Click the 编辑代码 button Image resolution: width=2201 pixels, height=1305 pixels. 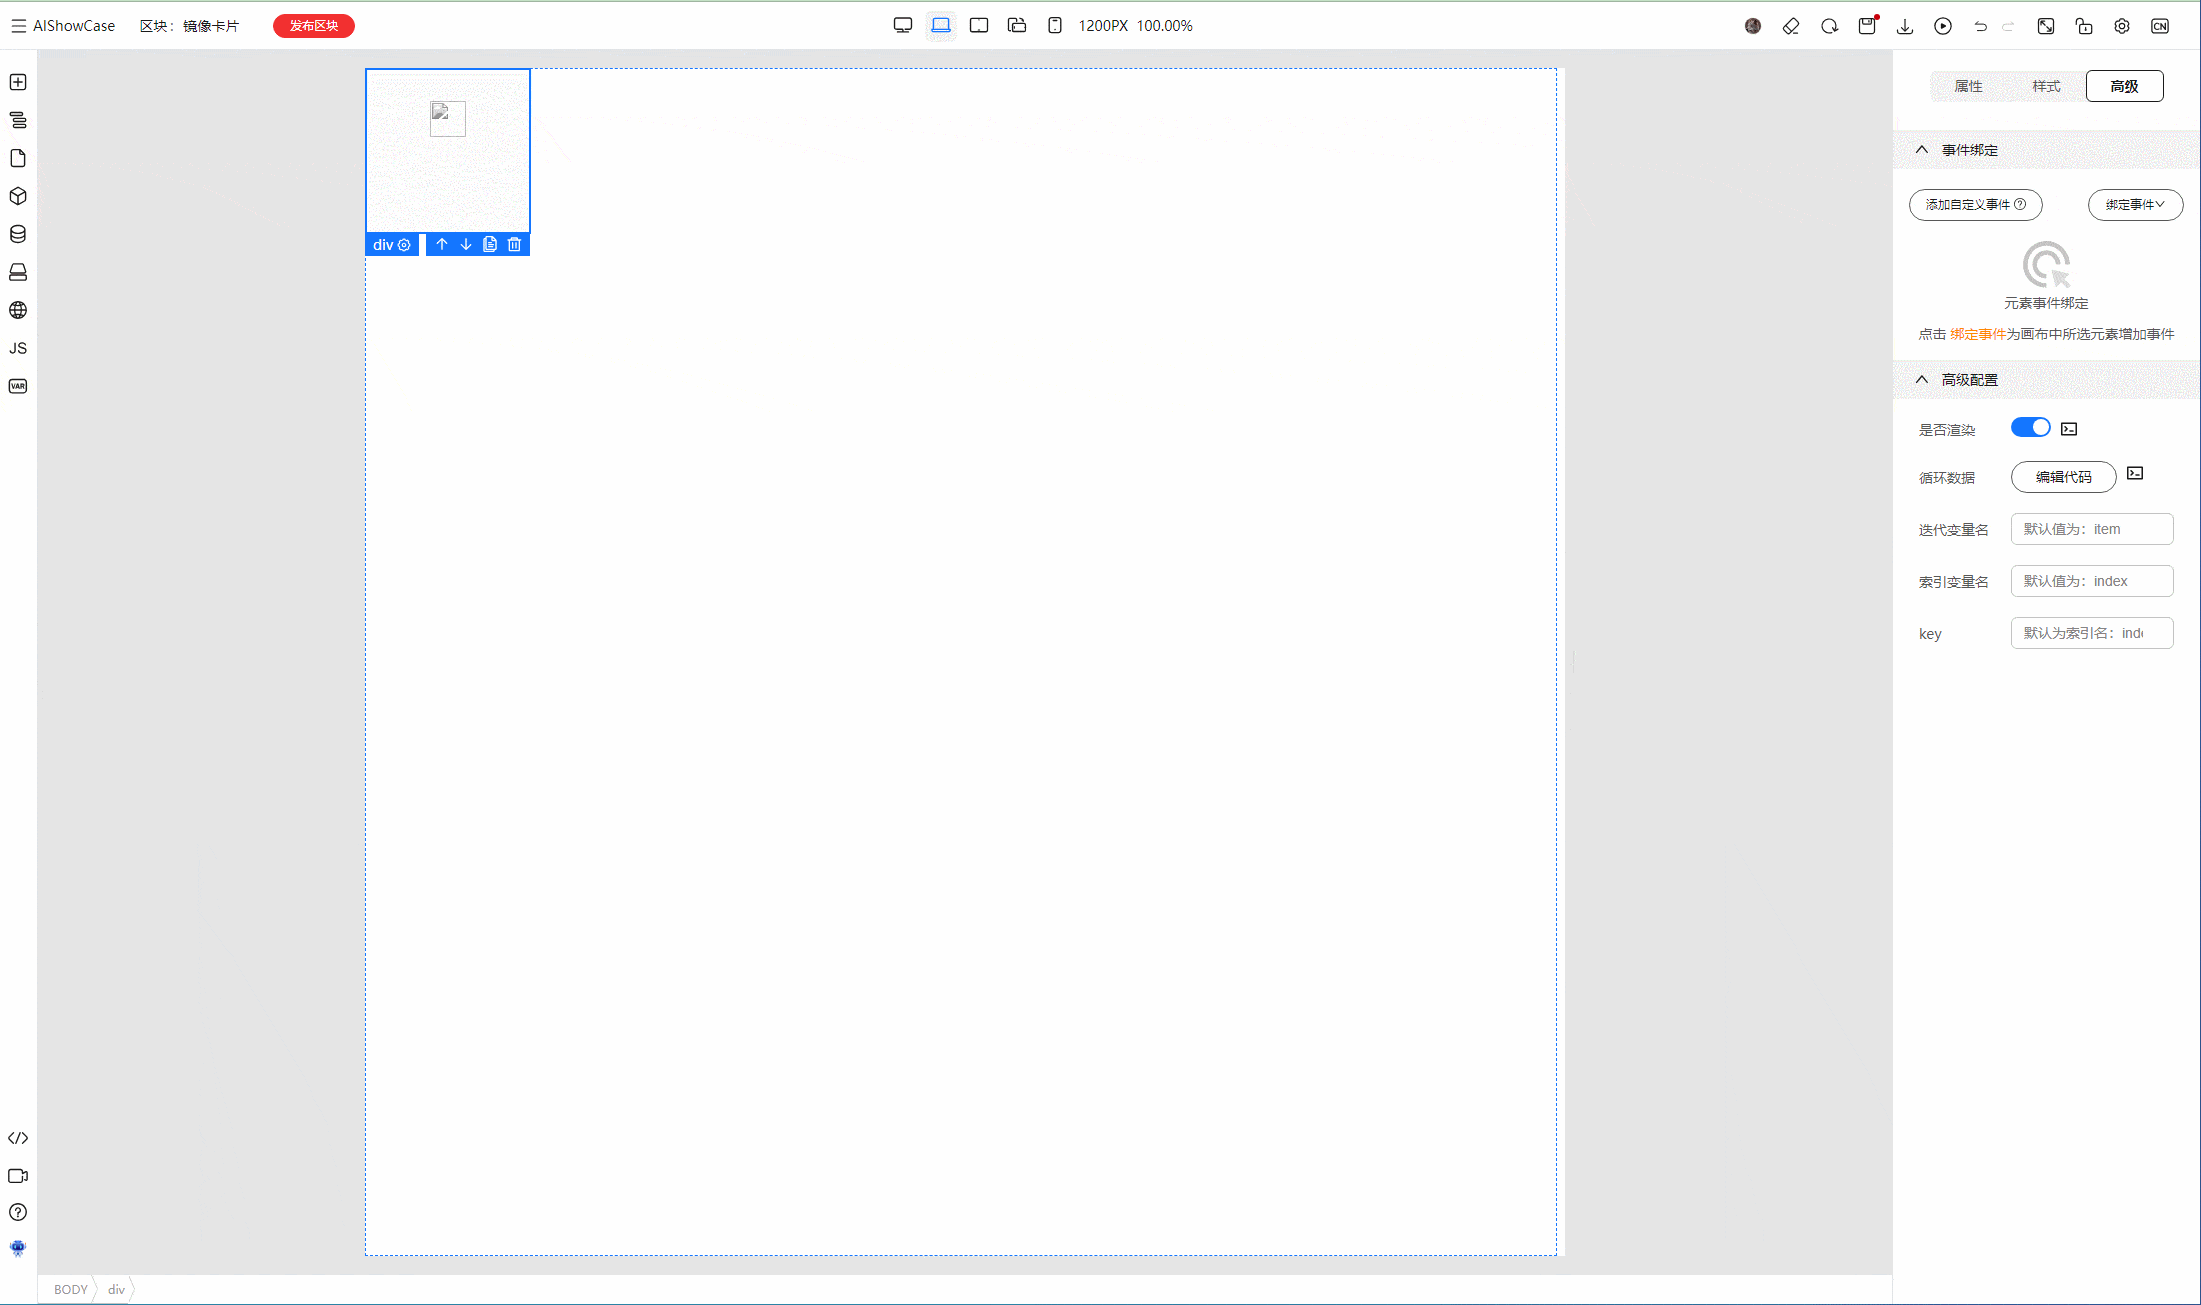(x=2063, y=477)
